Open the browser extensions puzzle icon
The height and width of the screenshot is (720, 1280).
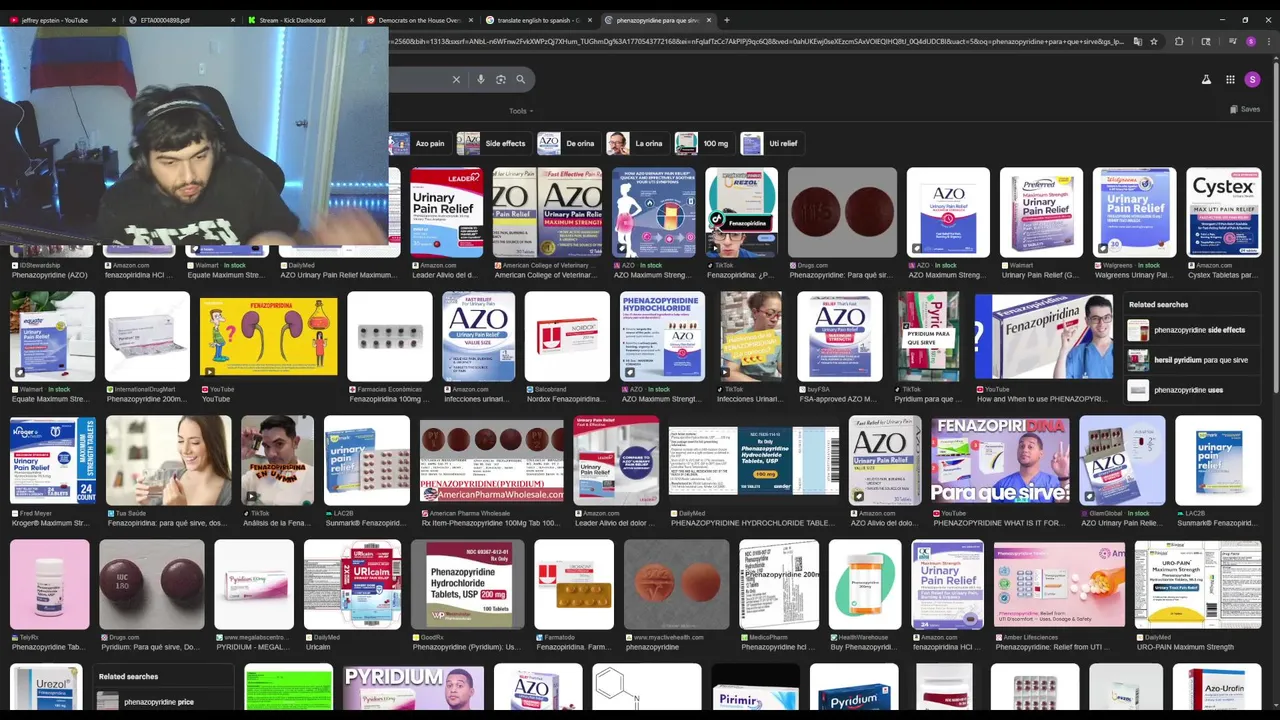coord(1179,42)
